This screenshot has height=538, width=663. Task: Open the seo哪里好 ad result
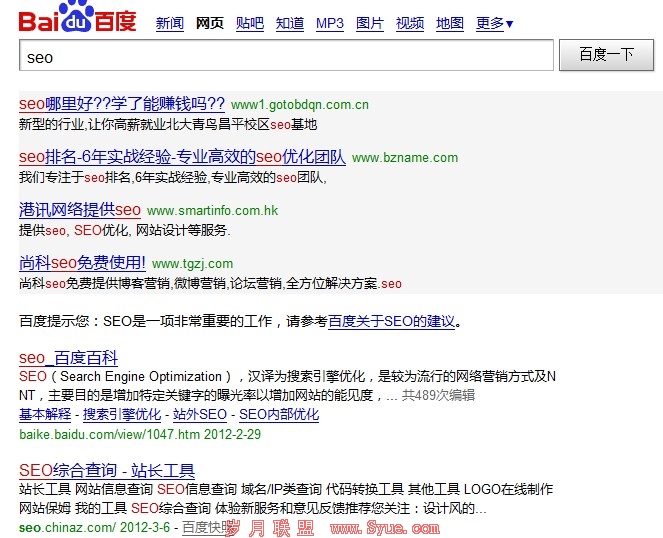tap(122, 103)
